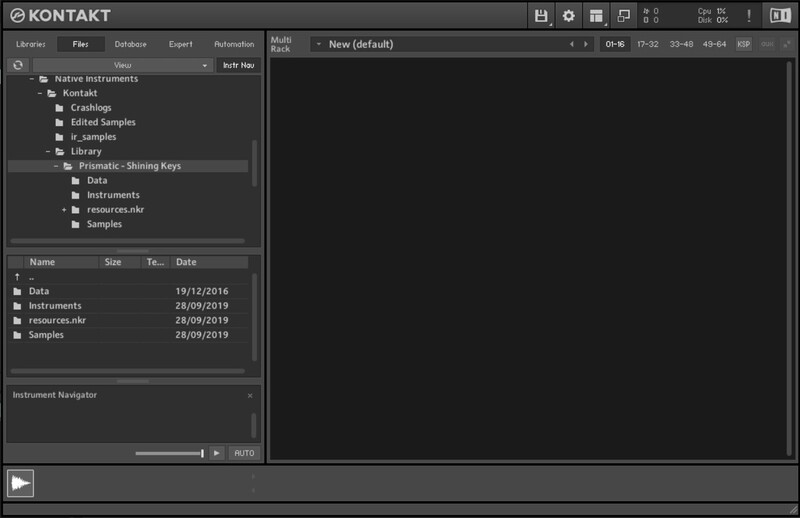Viewport: 800px width, 518px height.
Task: Open the View dropdown menu
Action: 123,65
